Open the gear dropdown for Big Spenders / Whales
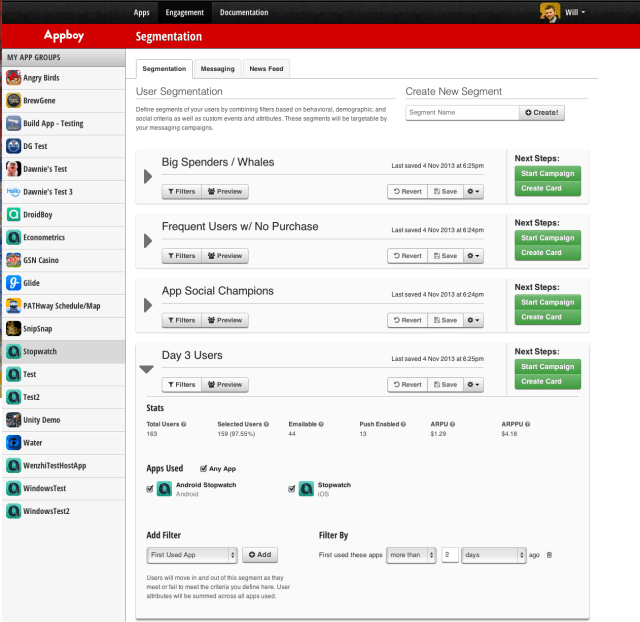The width and height of the screenshot is (640, 622). pos(473,191)
